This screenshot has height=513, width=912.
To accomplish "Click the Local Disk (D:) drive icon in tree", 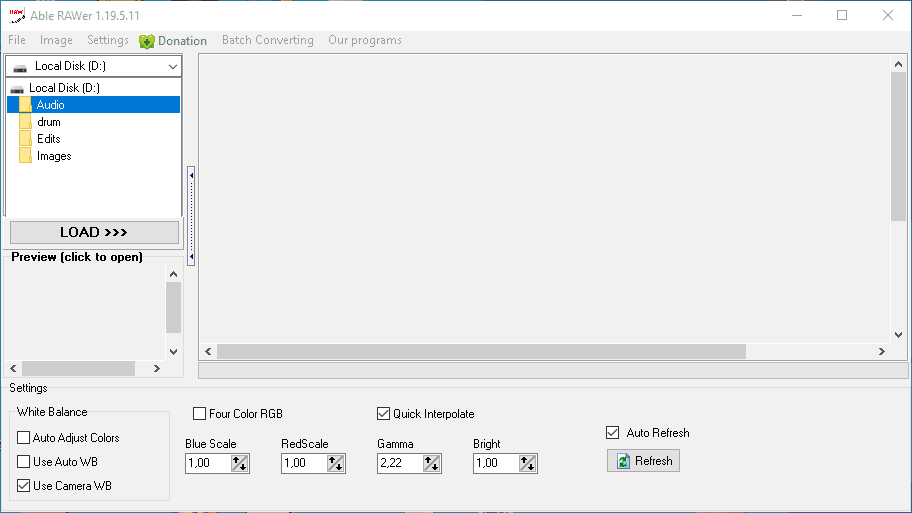I will [x=17, y=88].
